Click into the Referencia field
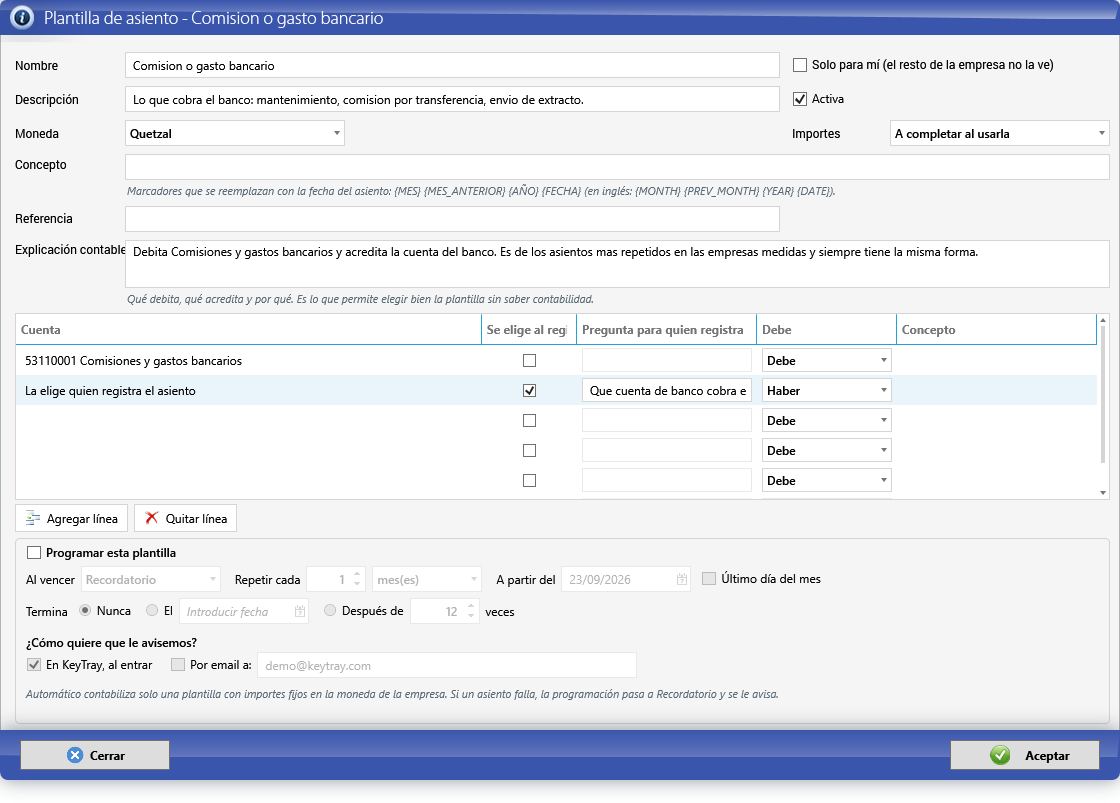This screenshot has height=803, width=1120. pos(452,219)
